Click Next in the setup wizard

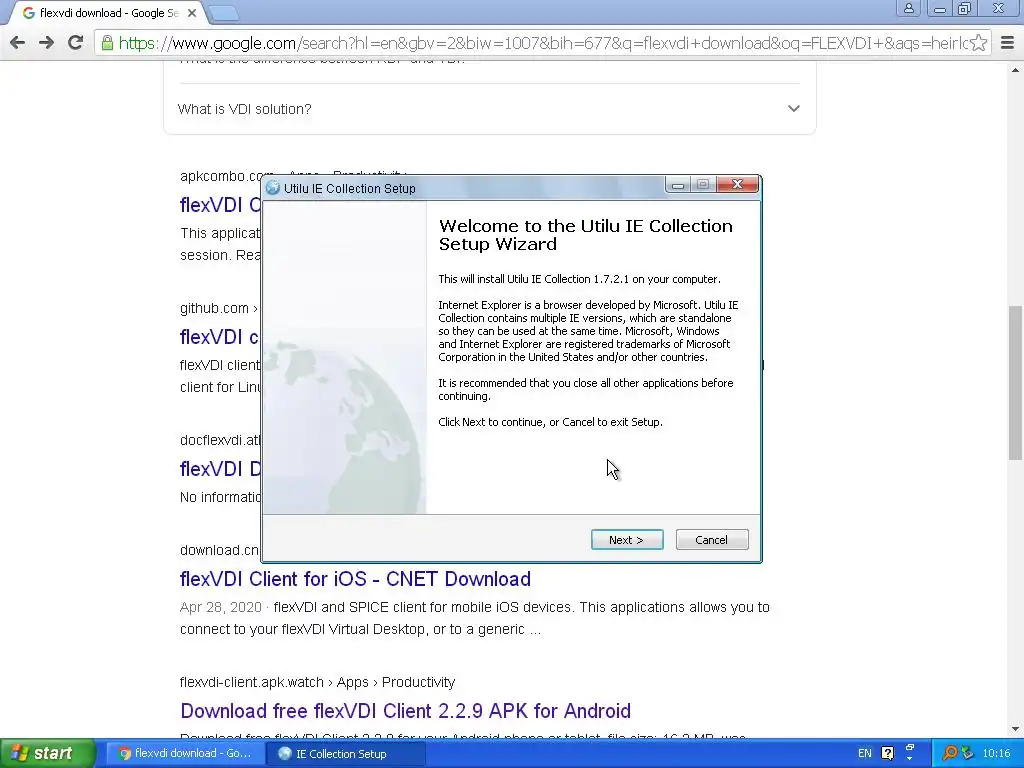click(x=627, y=540)
